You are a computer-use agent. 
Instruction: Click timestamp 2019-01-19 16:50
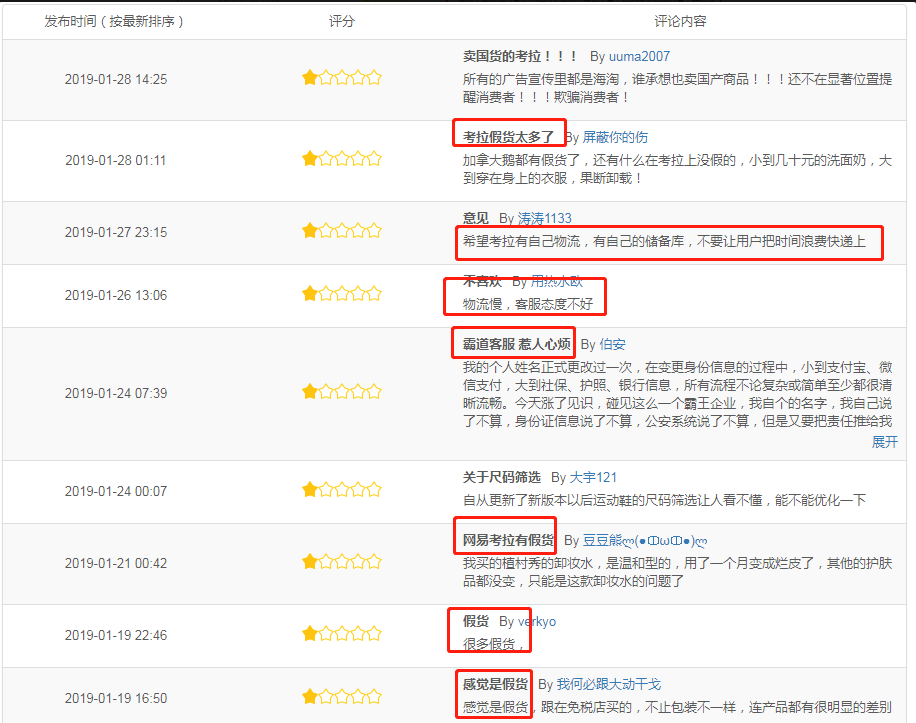(x=116, y=698)
